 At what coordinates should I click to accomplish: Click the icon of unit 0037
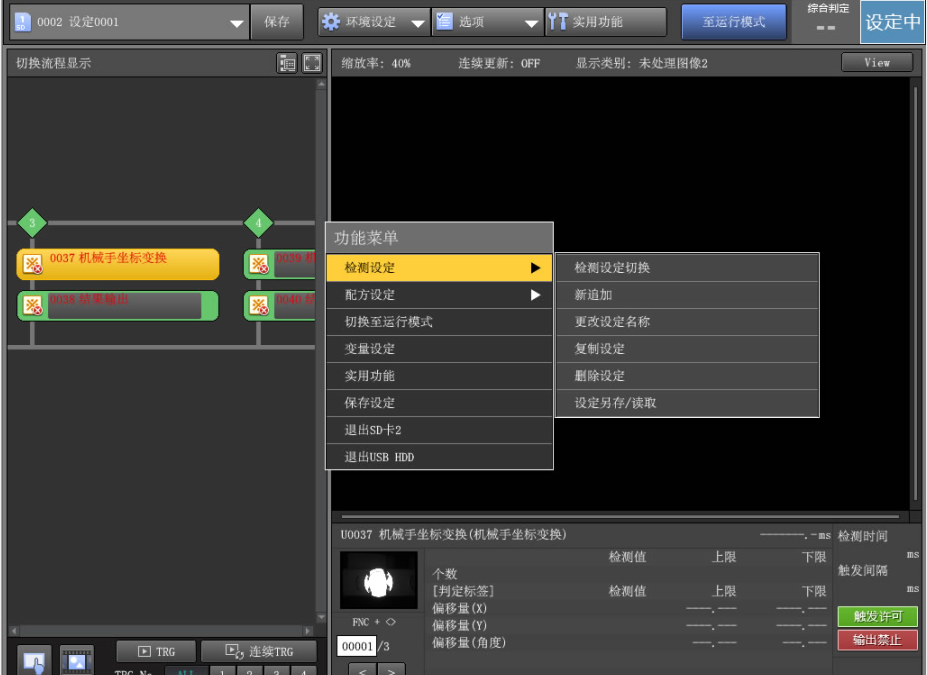[33, 264]
